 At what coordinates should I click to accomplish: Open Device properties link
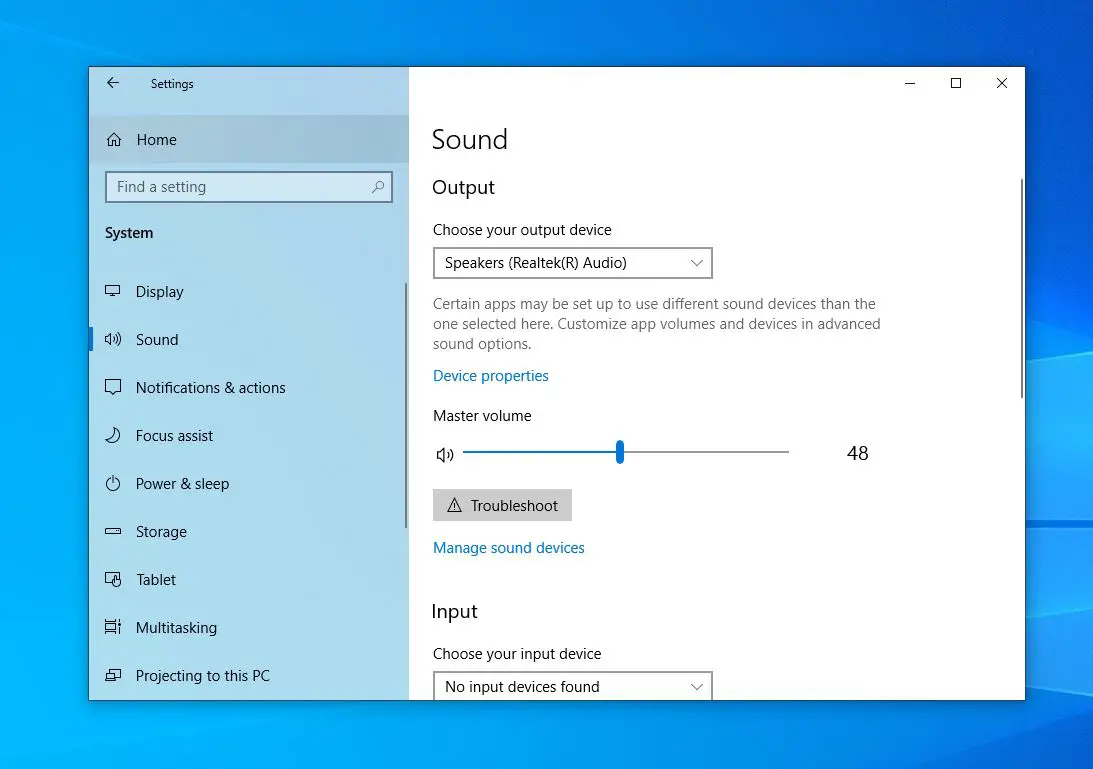tap(490, 375)
